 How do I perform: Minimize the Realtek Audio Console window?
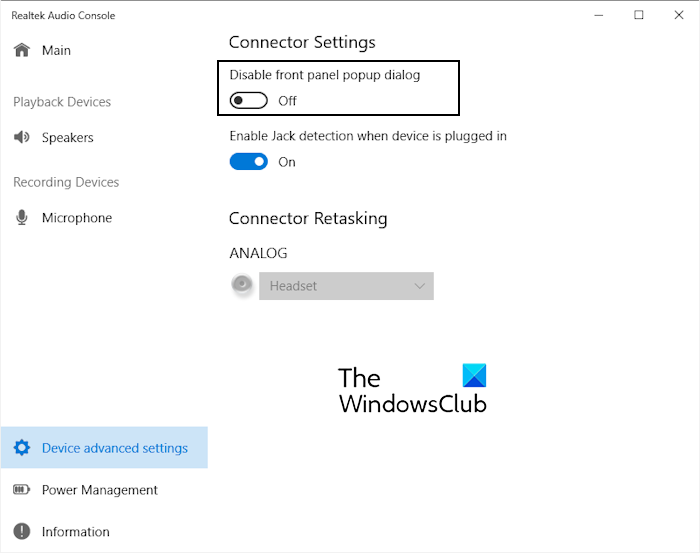click(599, 15)
